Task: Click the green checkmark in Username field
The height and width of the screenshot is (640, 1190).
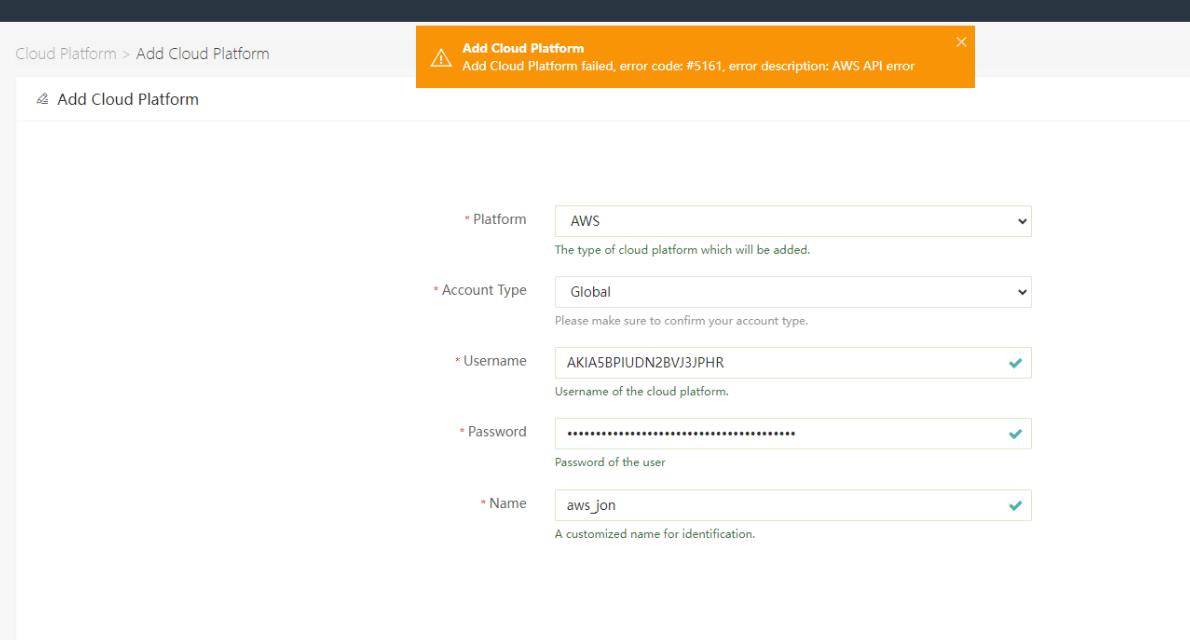Action: coord(1015,363)
